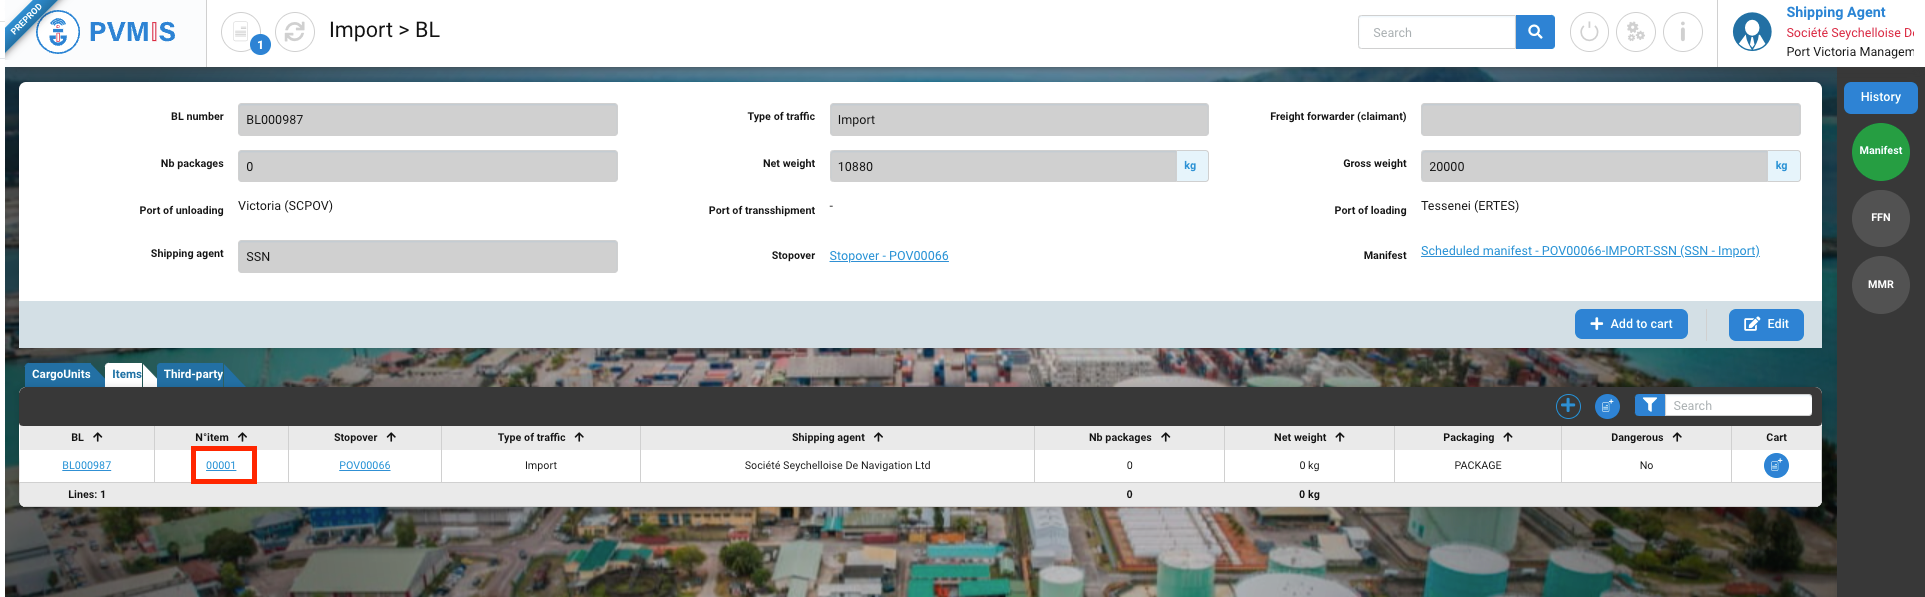Image resolution: width=1925 pixels, height=597 pixels.
Task: Open the cart document icon with badge
Action: tap(241, 33)
